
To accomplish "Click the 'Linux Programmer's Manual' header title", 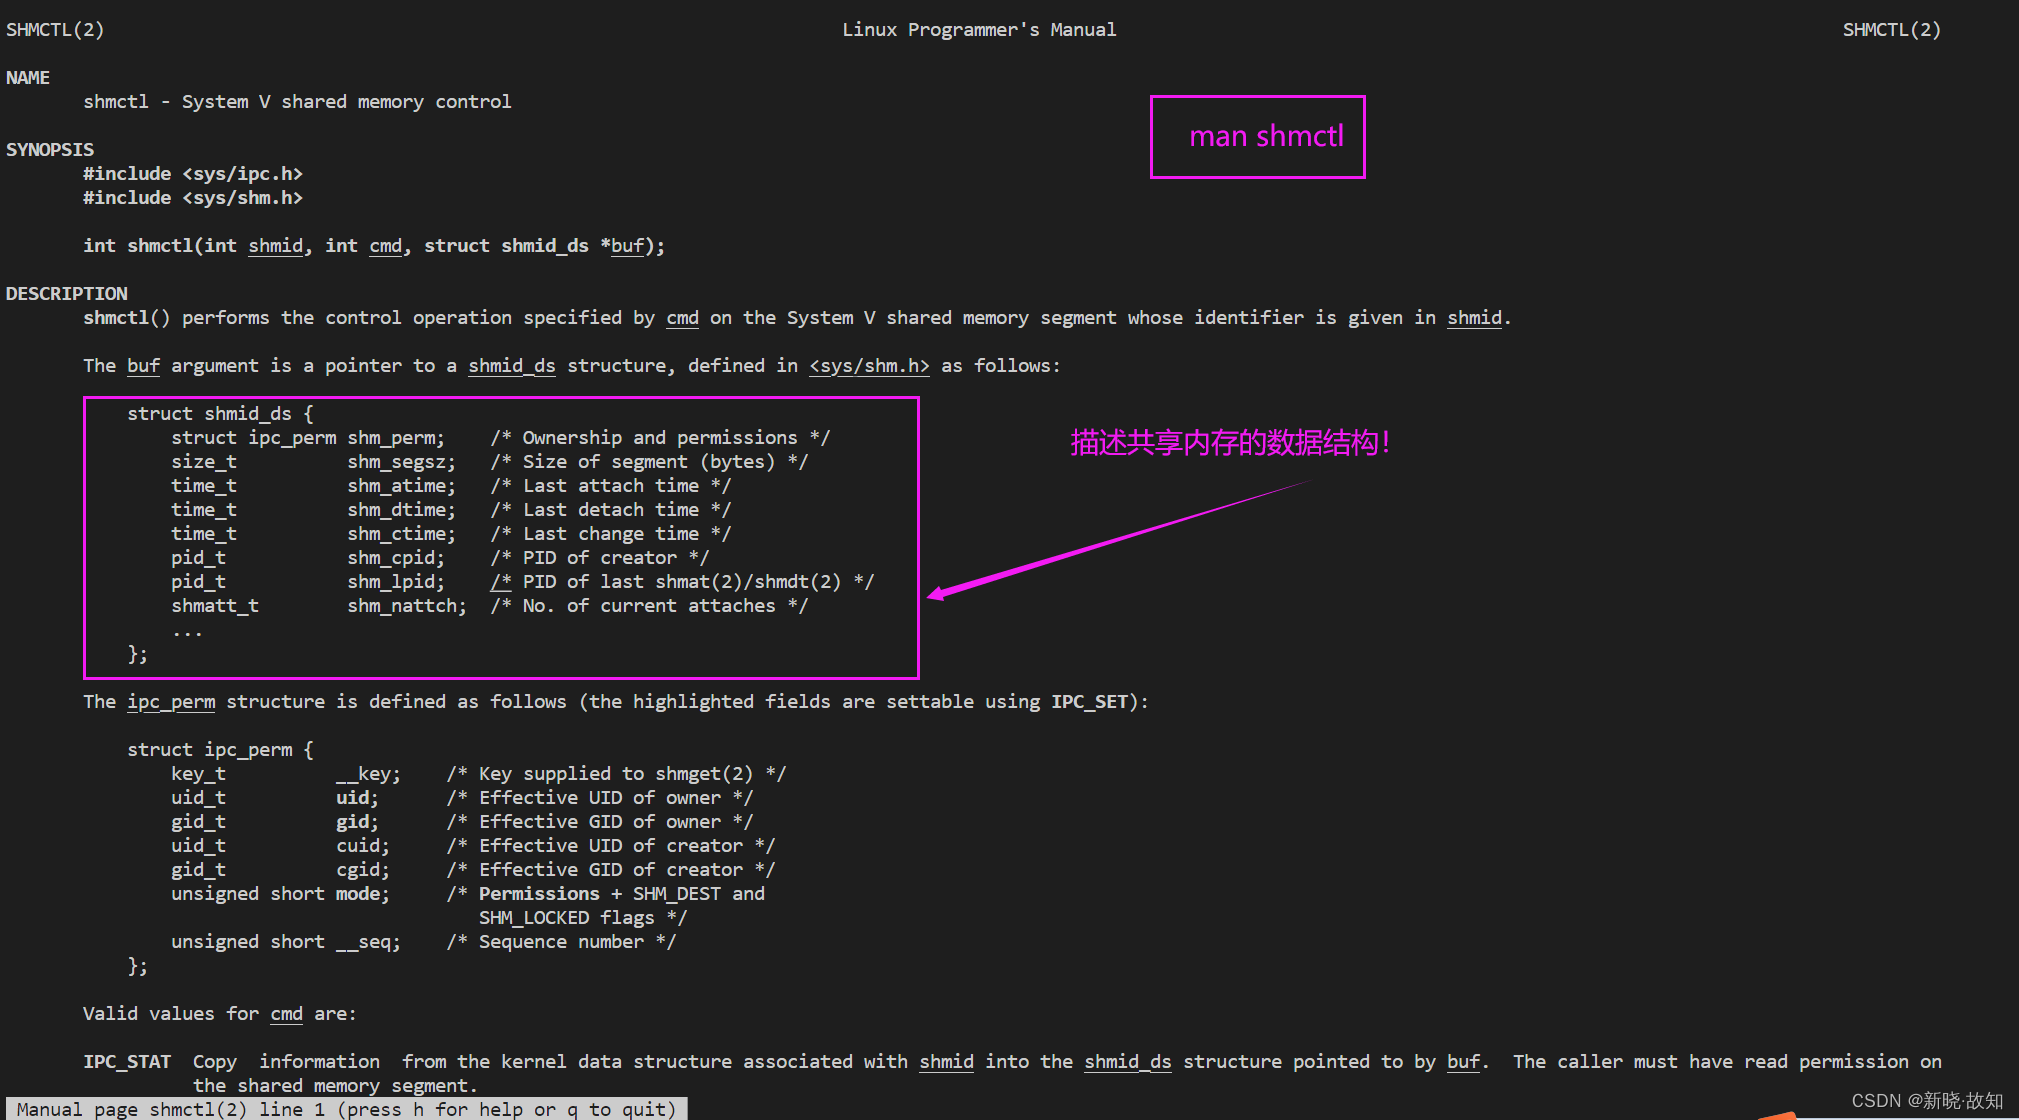I will click(978, 30).
